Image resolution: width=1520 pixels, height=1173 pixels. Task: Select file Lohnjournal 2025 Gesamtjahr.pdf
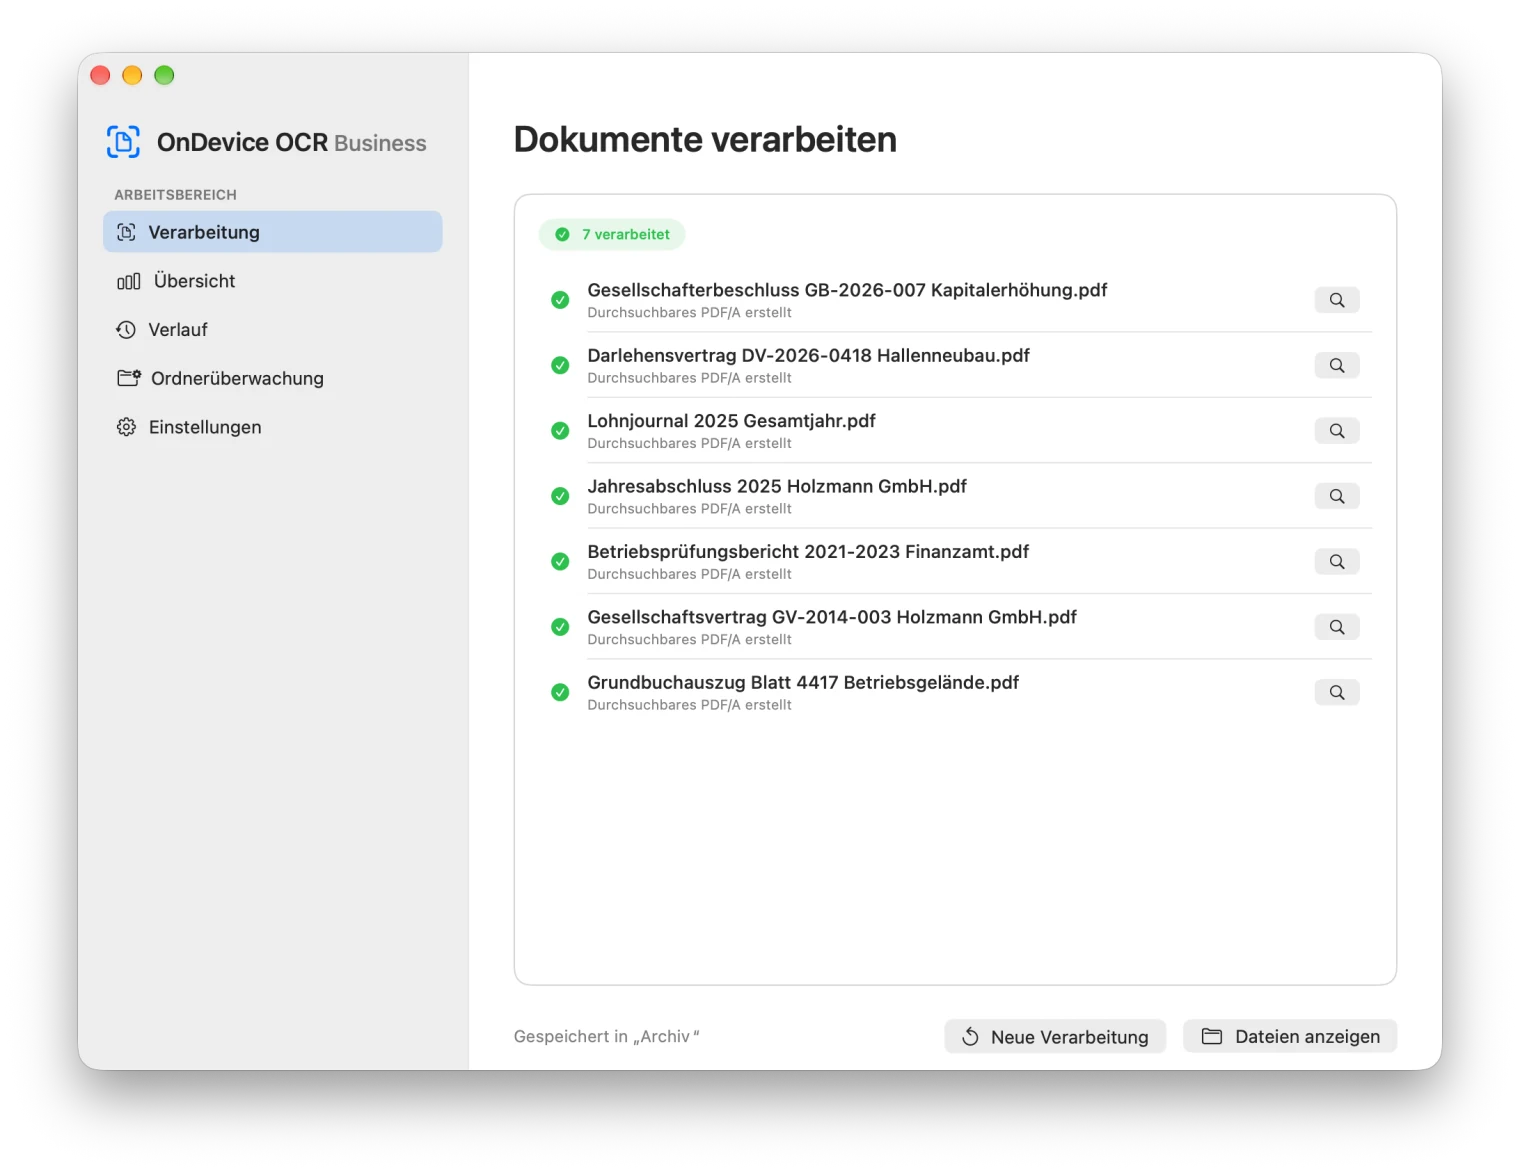731,421
